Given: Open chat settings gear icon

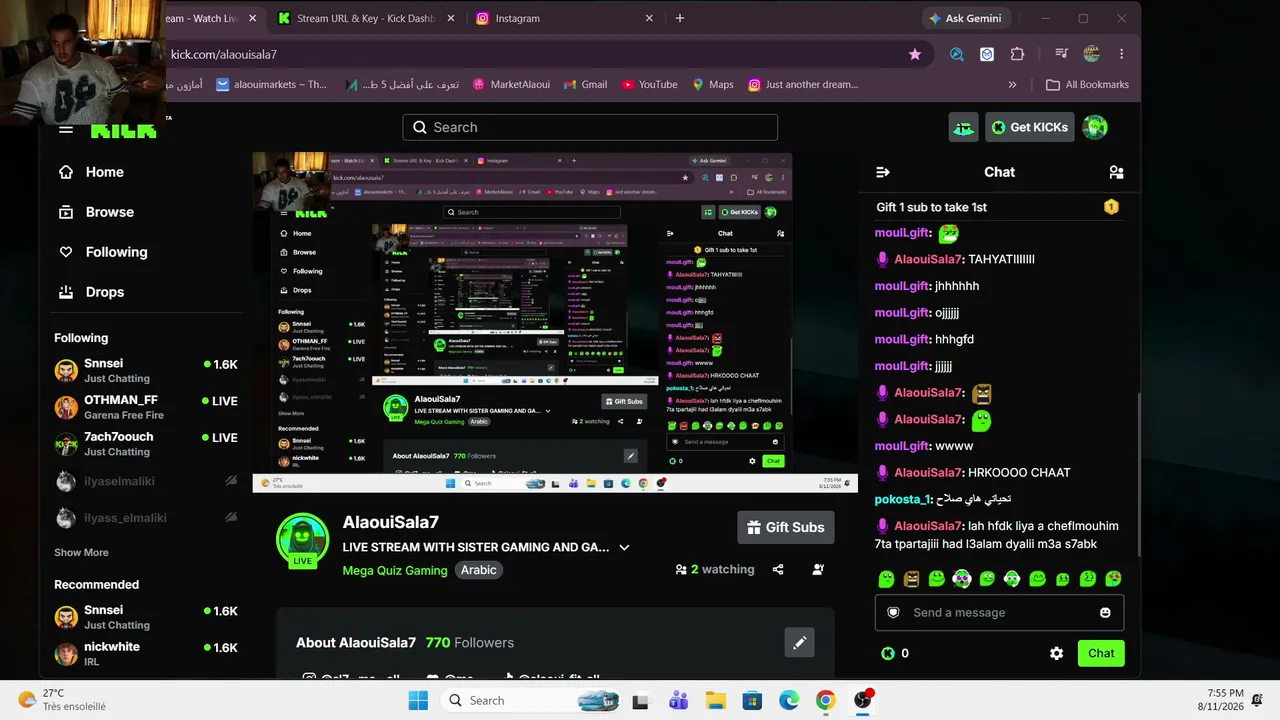Looking at the screenshot, I should click(x=1056, y=653).
